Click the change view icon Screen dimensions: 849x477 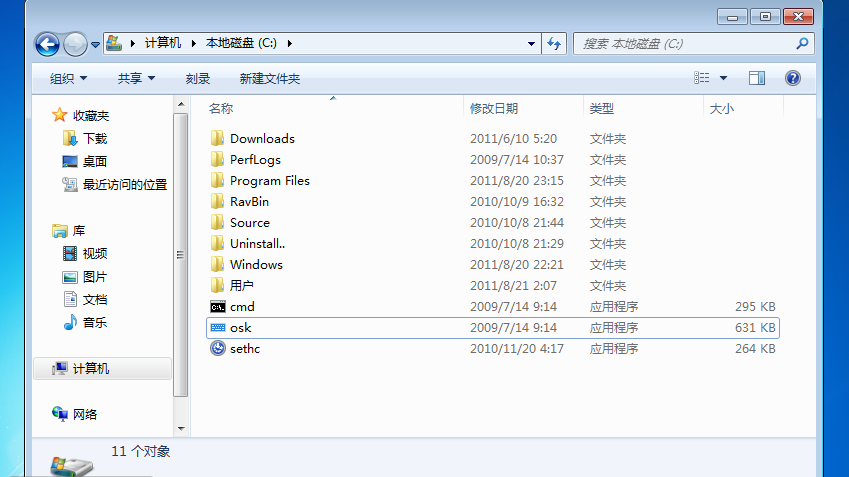click(x=702, y=78)
